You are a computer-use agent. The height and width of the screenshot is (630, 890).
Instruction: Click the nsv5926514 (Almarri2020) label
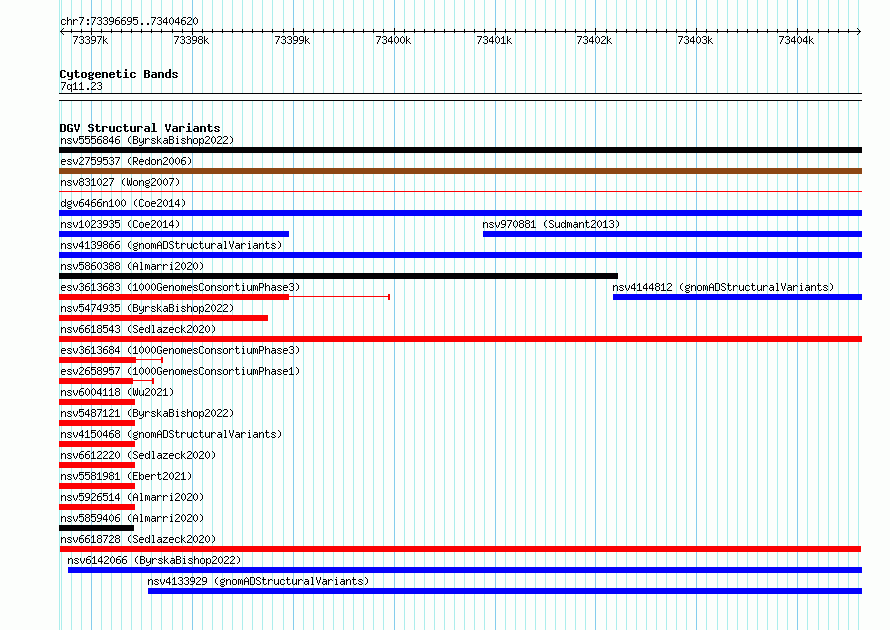pos(132,497)
